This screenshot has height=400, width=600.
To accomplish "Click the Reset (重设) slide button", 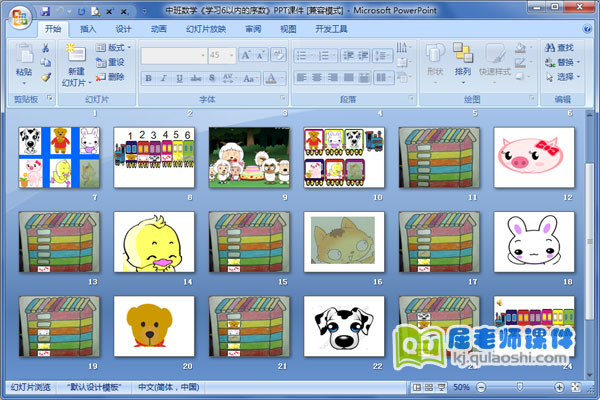I will click(x=114, y=62).
